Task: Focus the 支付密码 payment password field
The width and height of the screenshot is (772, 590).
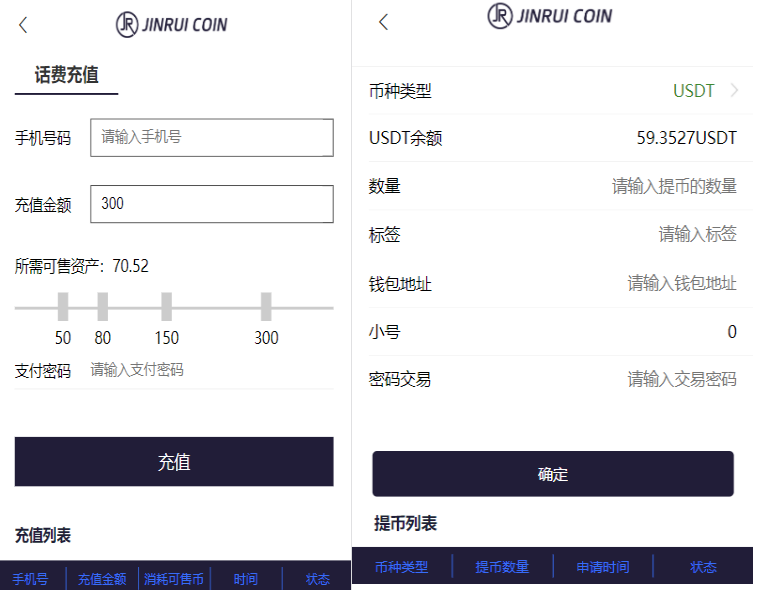Action: 210,370
